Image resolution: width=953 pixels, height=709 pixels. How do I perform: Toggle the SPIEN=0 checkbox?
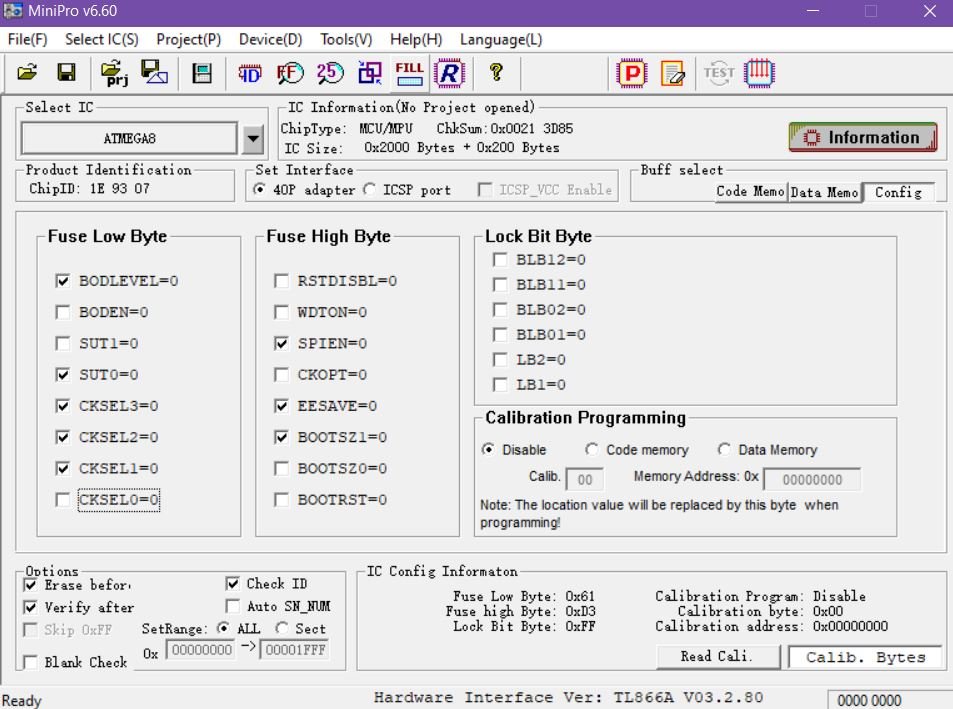pos(281,343)
